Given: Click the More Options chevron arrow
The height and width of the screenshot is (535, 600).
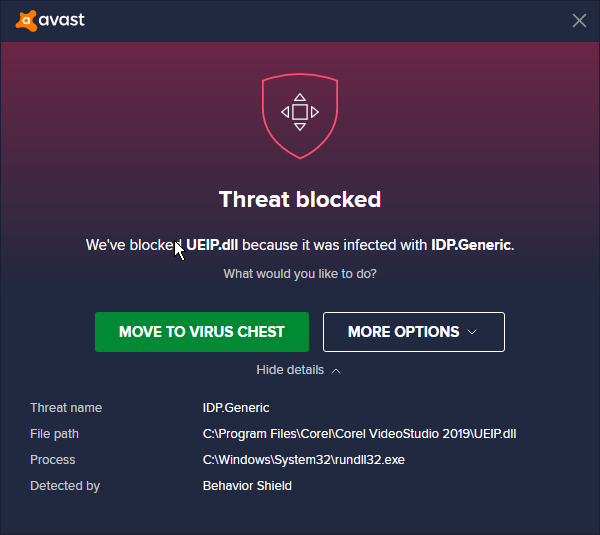Looking at the screenshot, I should 472,332.
